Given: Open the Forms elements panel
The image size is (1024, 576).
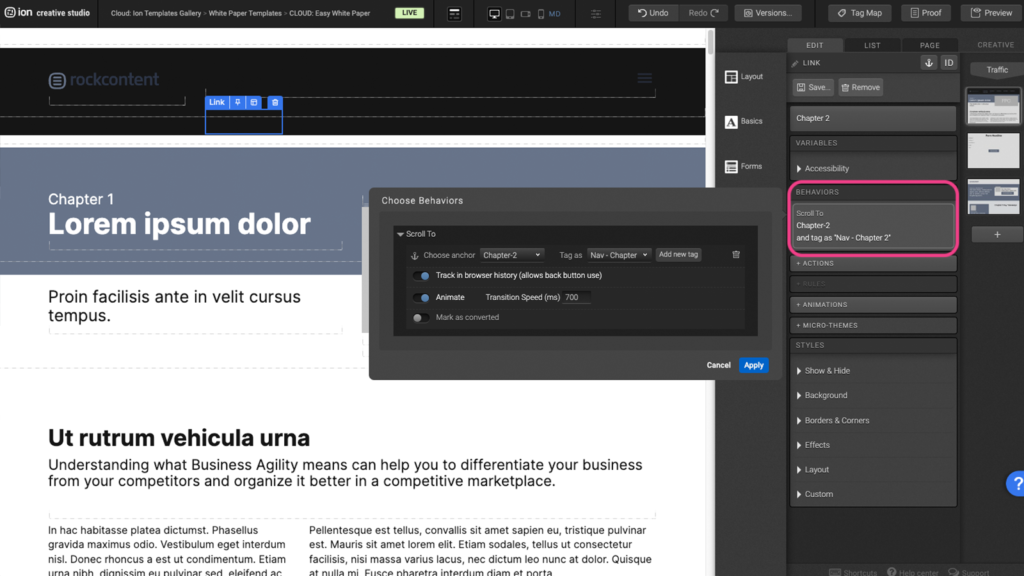Looking at the screenshot, I should [743, 166].
